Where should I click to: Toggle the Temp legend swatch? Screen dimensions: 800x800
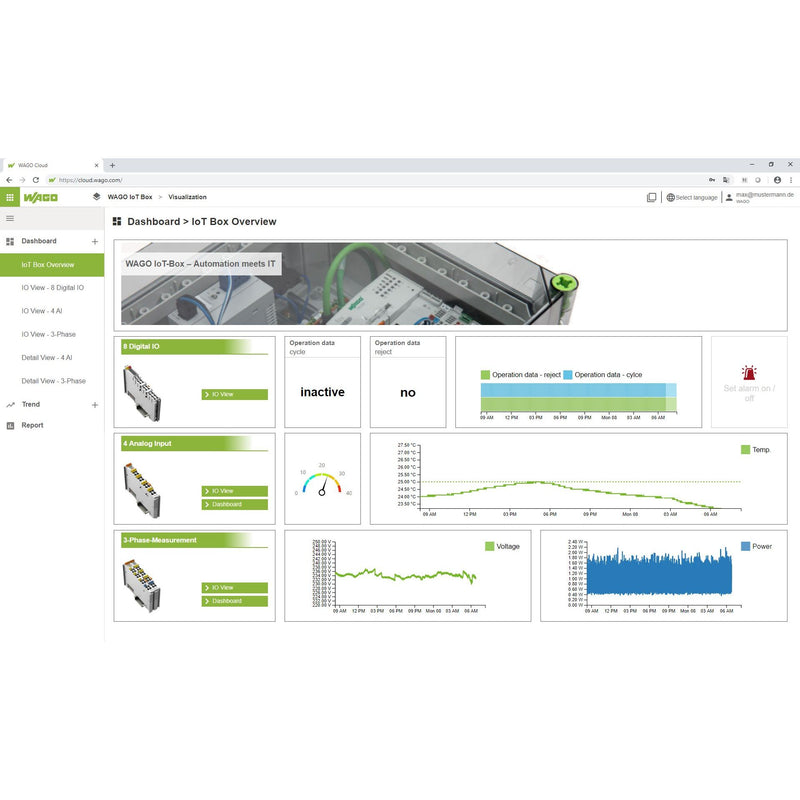click(x=745, y=449)
